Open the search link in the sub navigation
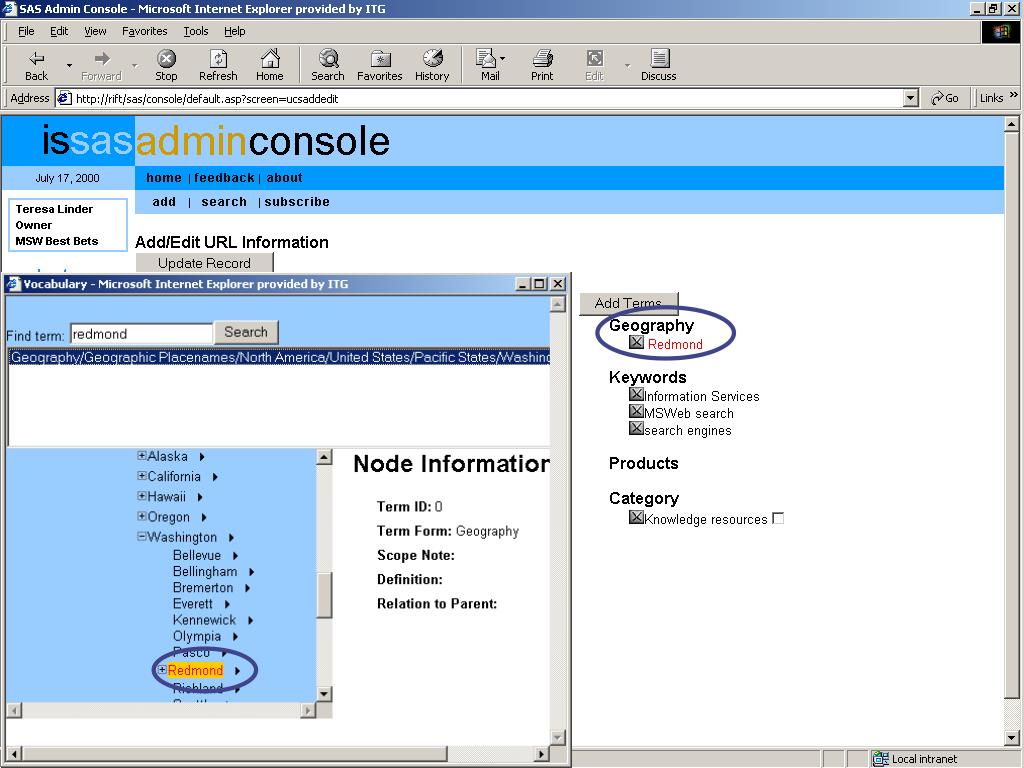The image size is (1024, 768). coord(224,202)
